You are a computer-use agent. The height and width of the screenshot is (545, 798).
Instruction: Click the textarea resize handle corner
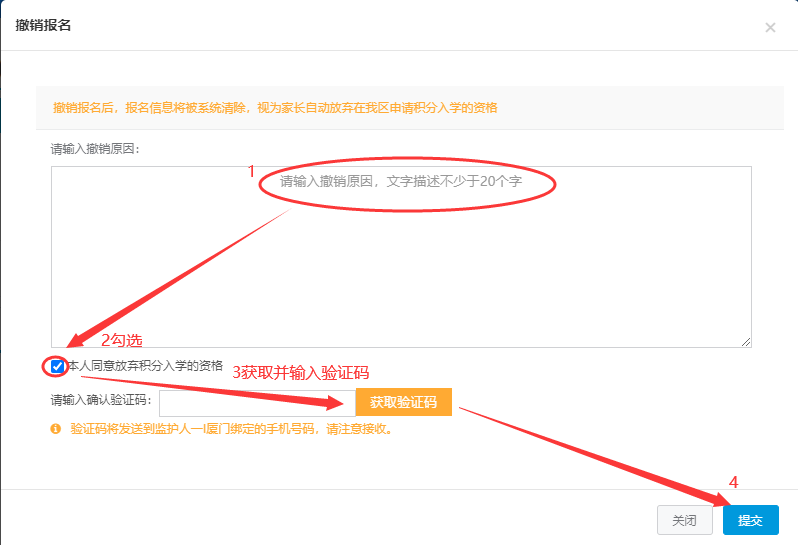coord(745,342)
